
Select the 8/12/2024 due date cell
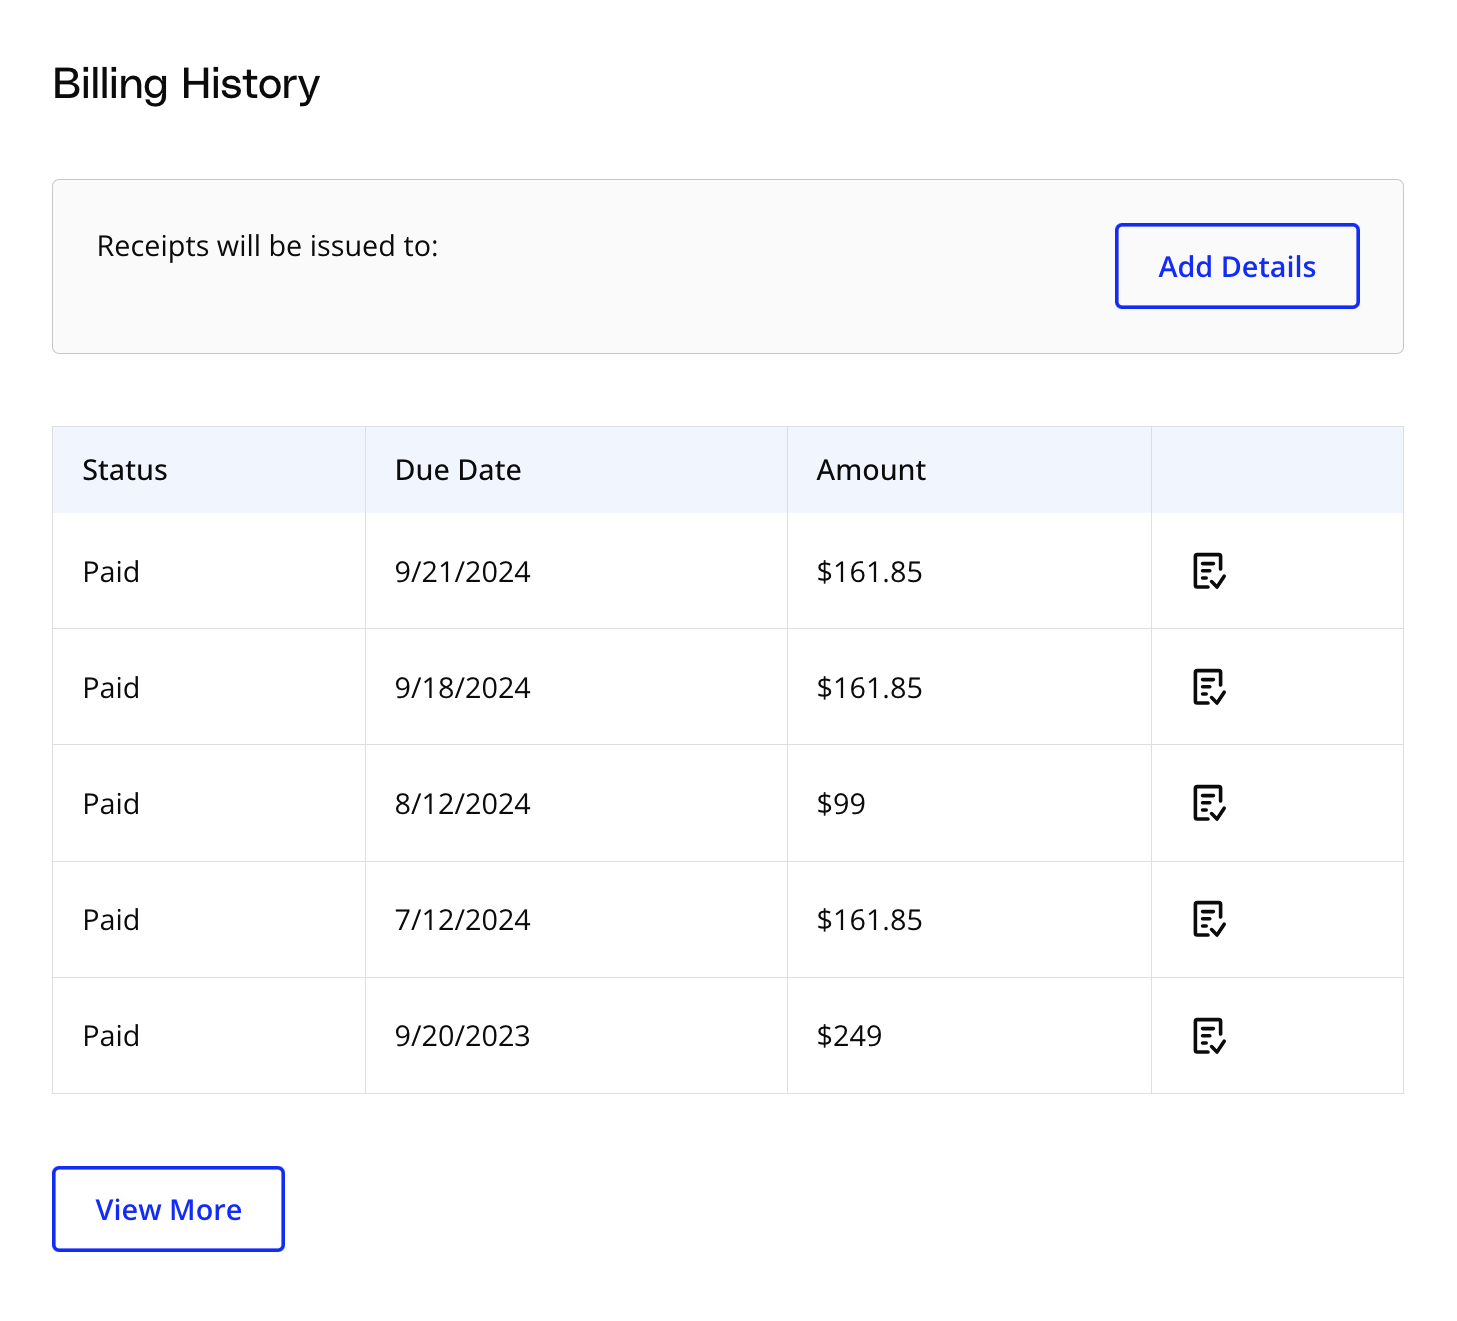pos(462,804)
